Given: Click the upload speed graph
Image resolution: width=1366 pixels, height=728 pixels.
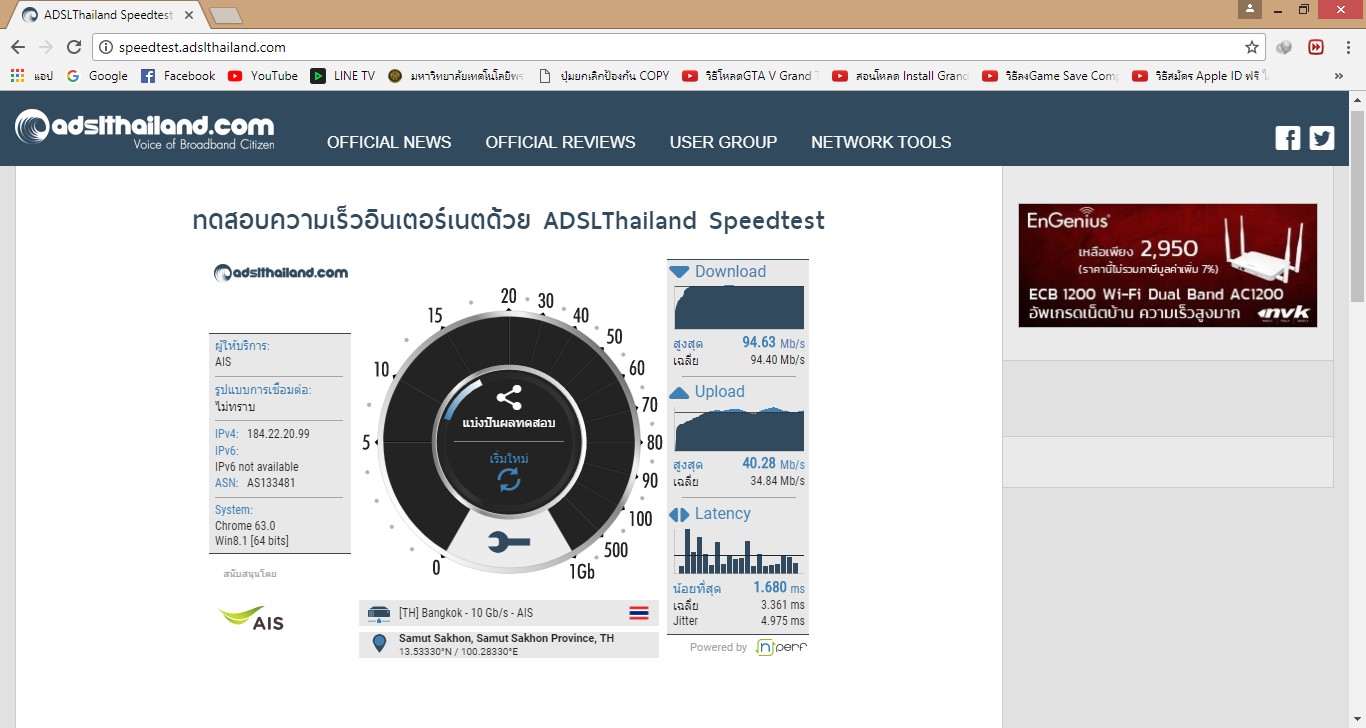Looking at the screenshot, I should click(x=739, y=429).
